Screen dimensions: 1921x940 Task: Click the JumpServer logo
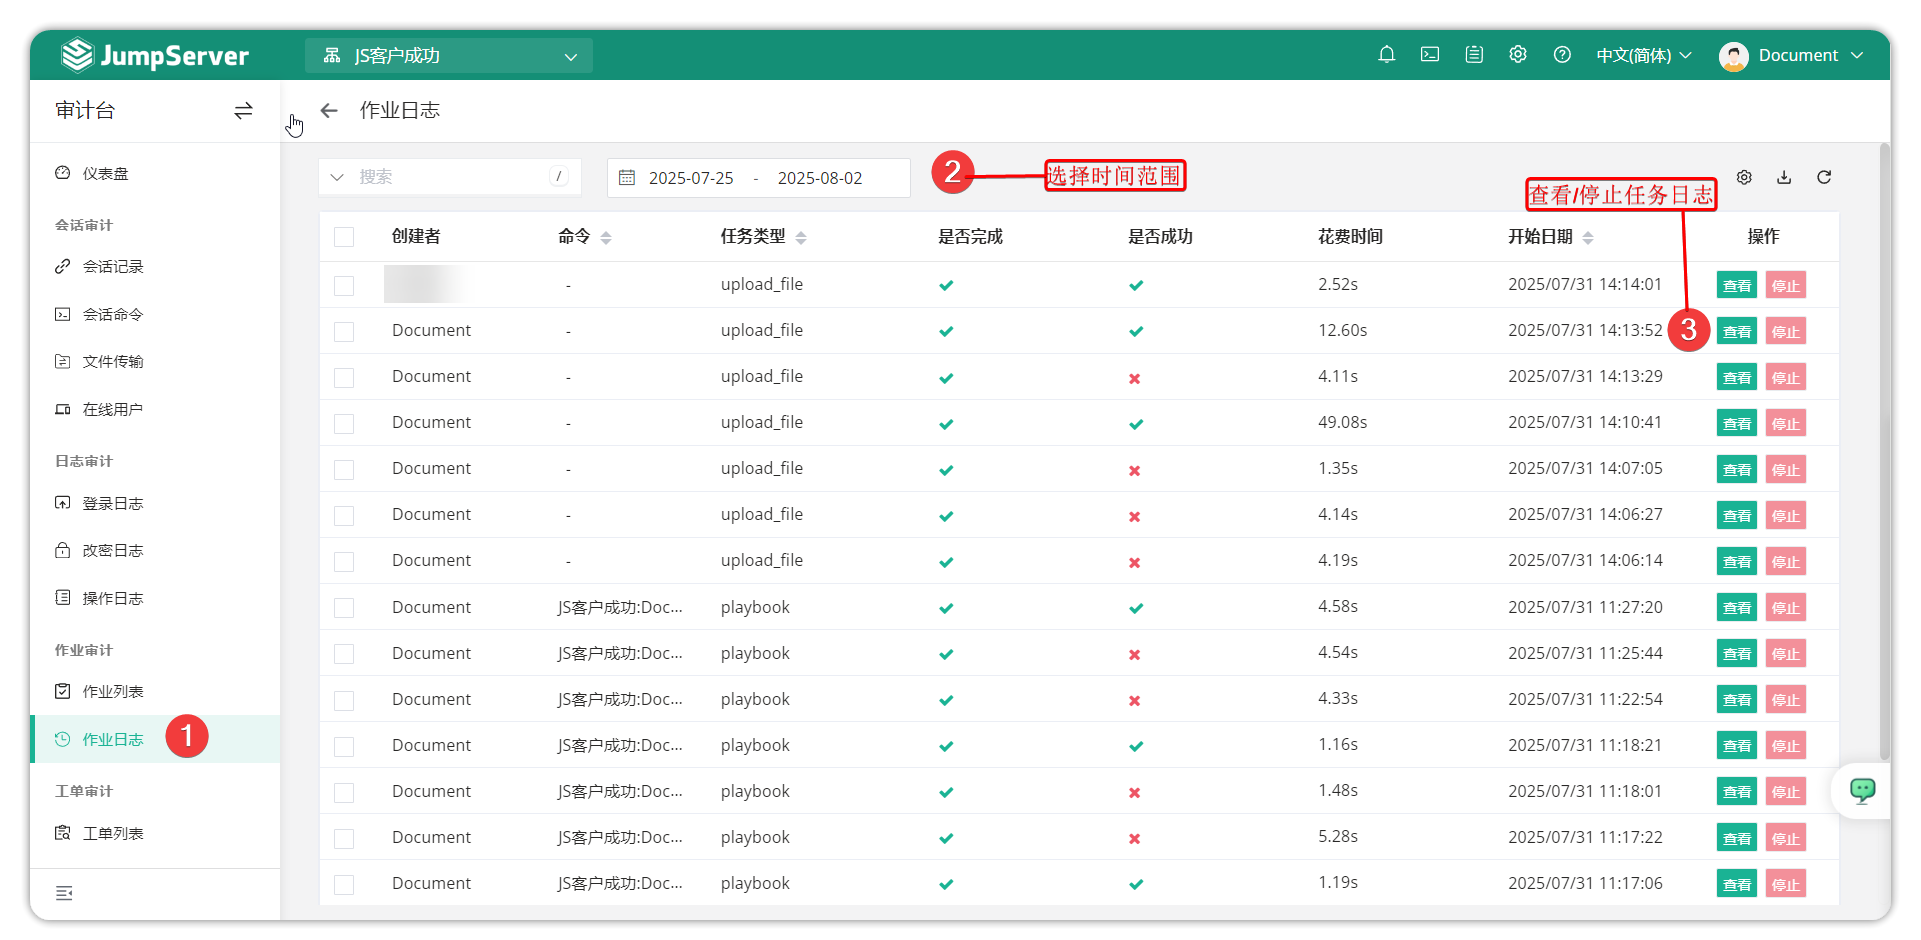(x=155, y=55)
